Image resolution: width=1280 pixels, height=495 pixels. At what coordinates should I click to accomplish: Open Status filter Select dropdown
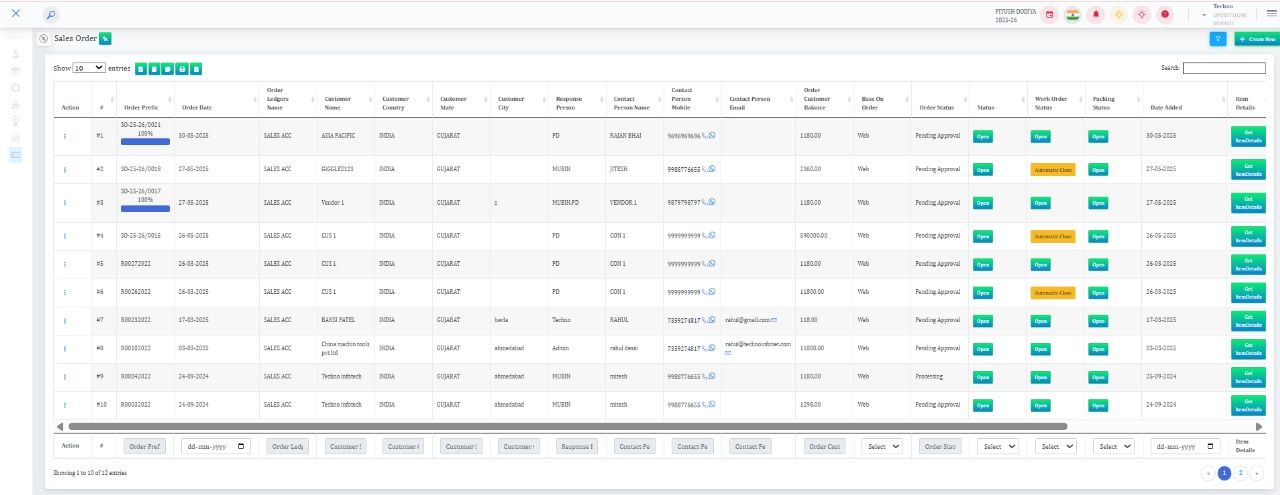[998, 446]
